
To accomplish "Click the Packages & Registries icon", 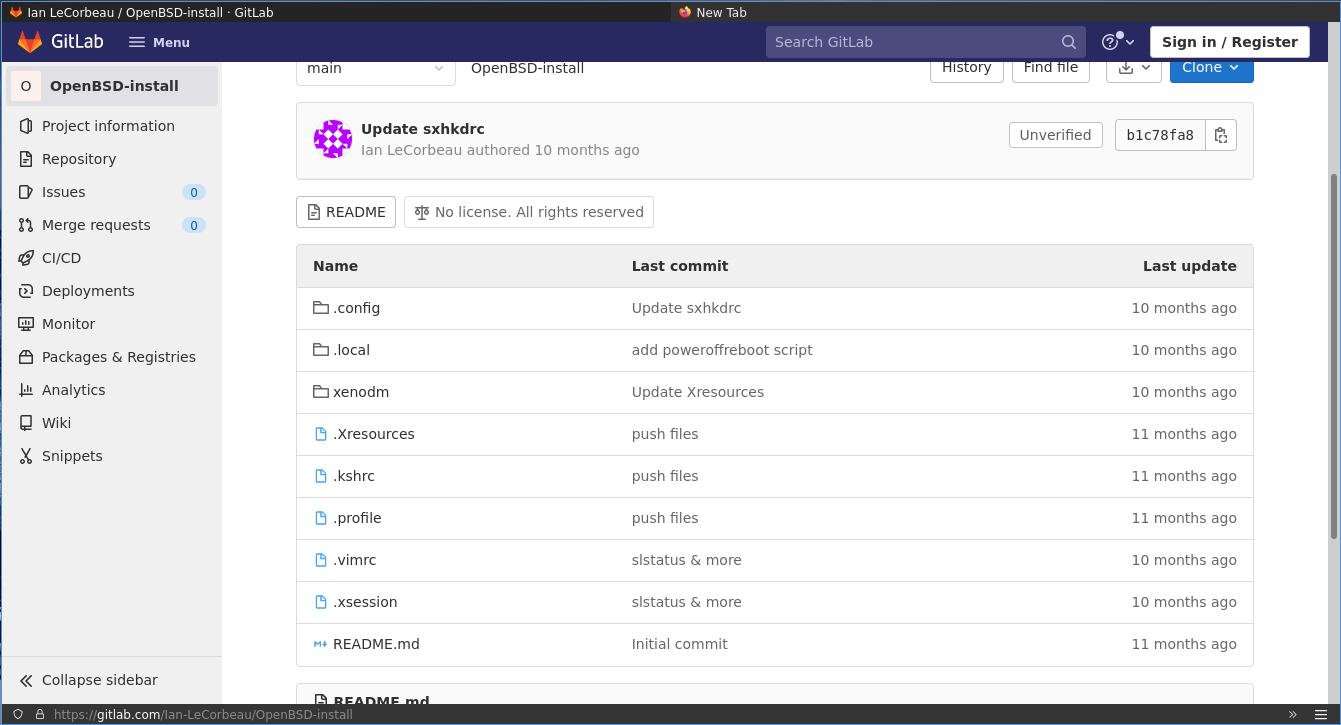I will pos(26,357).
